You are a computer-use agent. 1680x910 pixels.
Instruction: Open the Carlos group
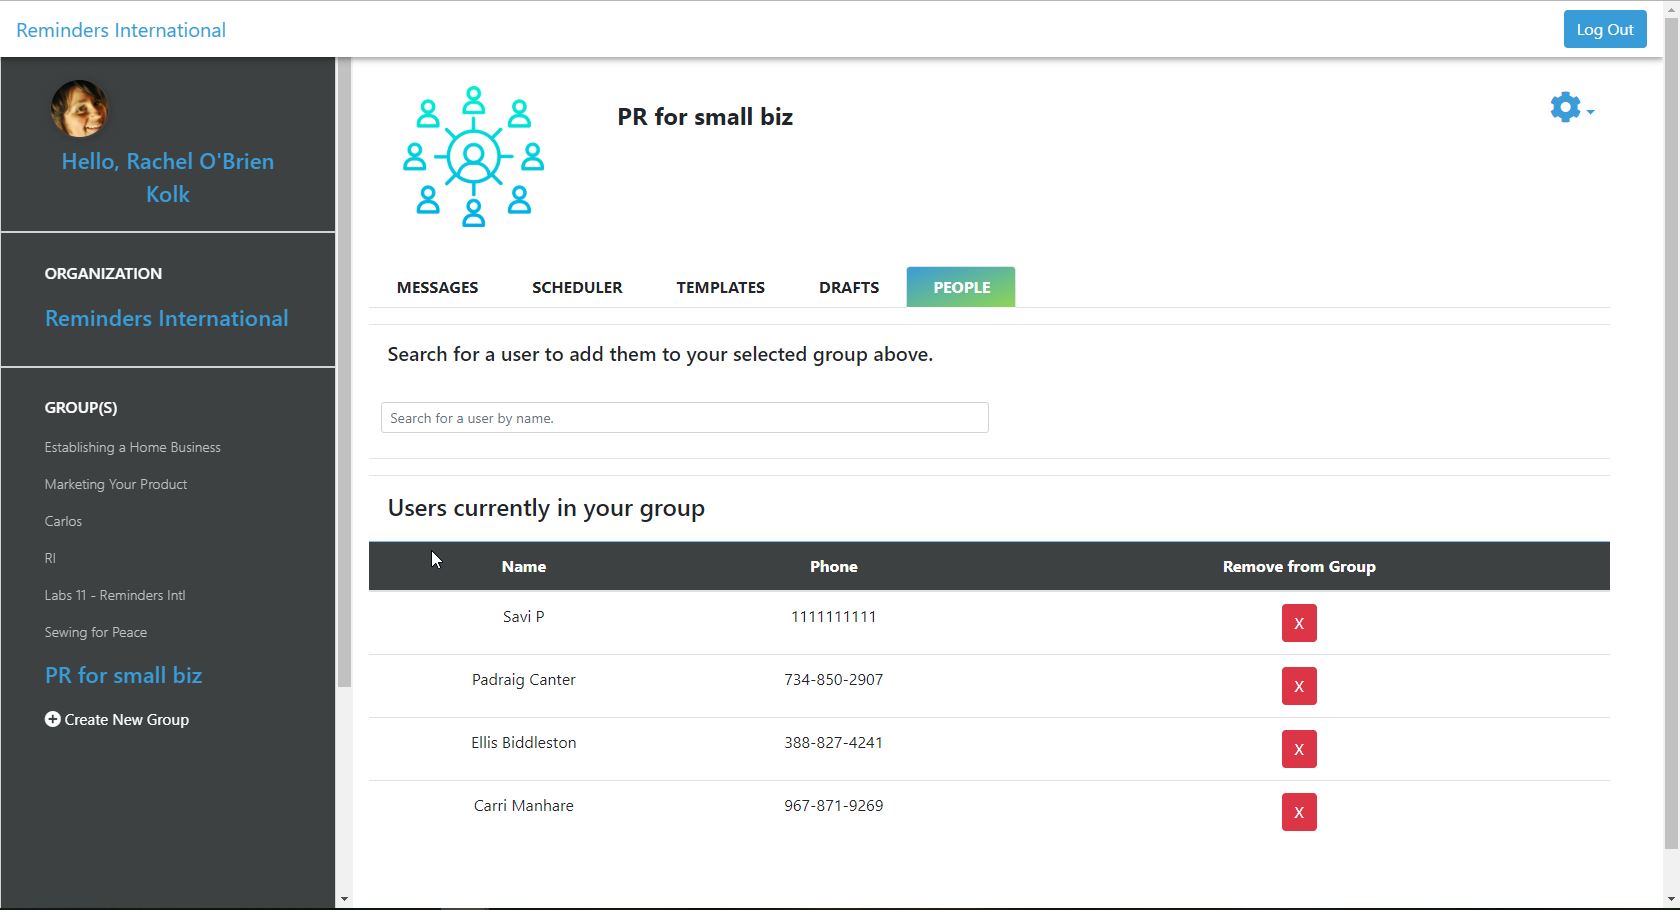tap(63, 521)
